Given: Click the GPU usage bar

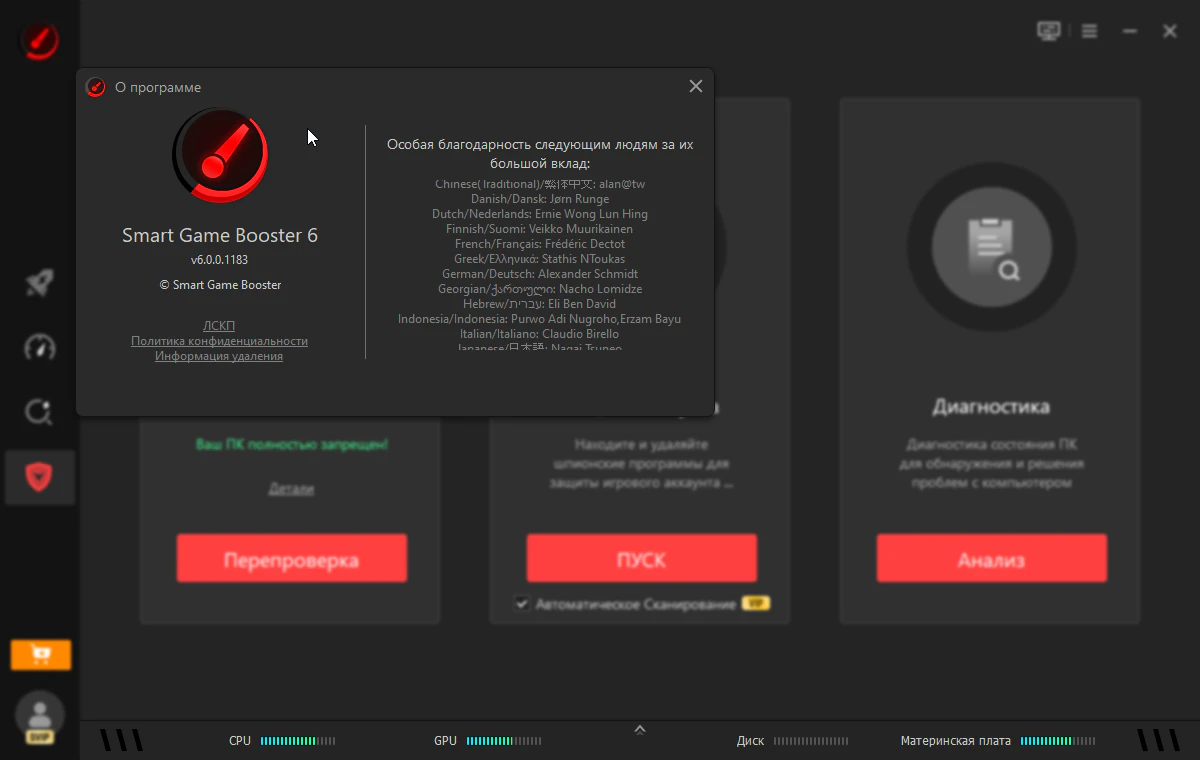Looking at the screenshot, I should (504, 741).
